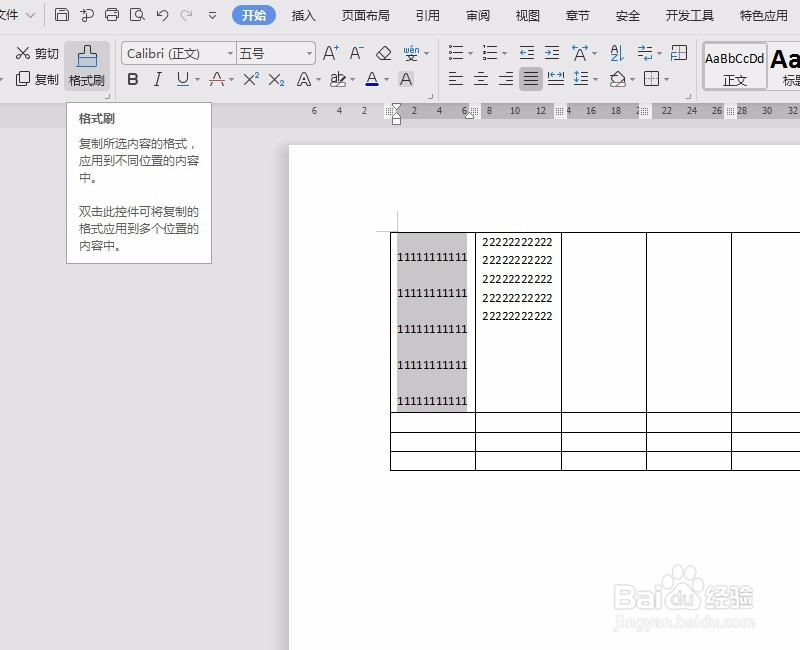The image size is (800, 650).
Task: Switch to the 插入 ribbon tab
Action: click(x=302, y=15)
